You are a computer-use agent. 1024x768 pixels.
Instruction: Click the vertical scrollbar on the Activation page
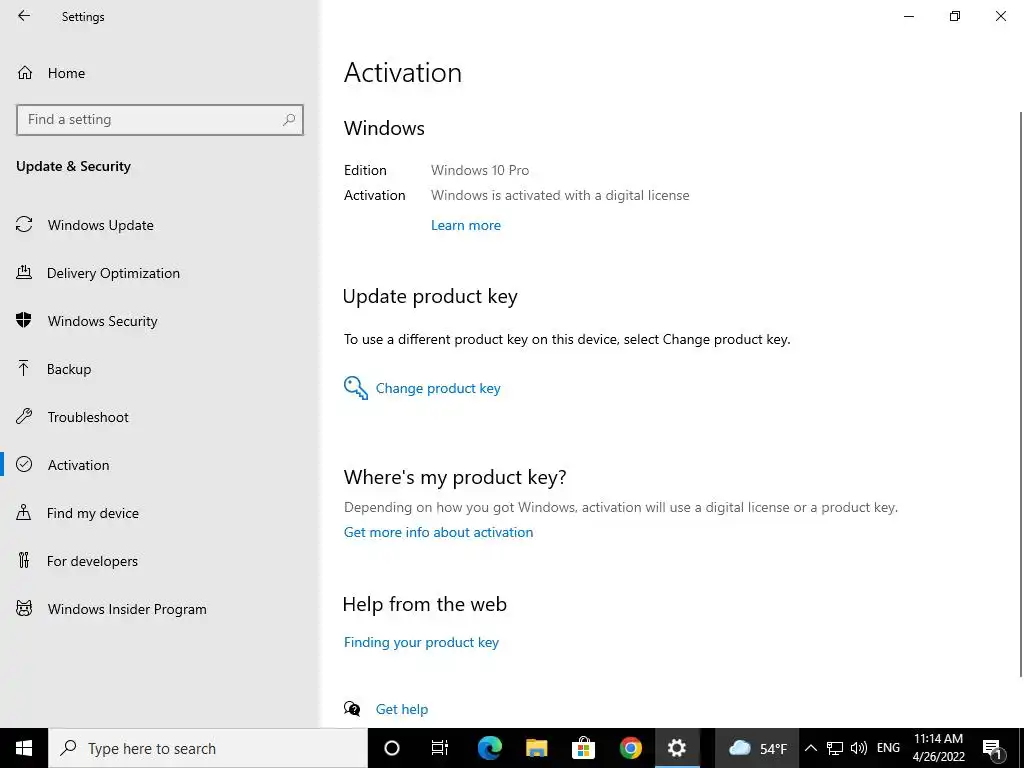click(x=1021, y=394)
